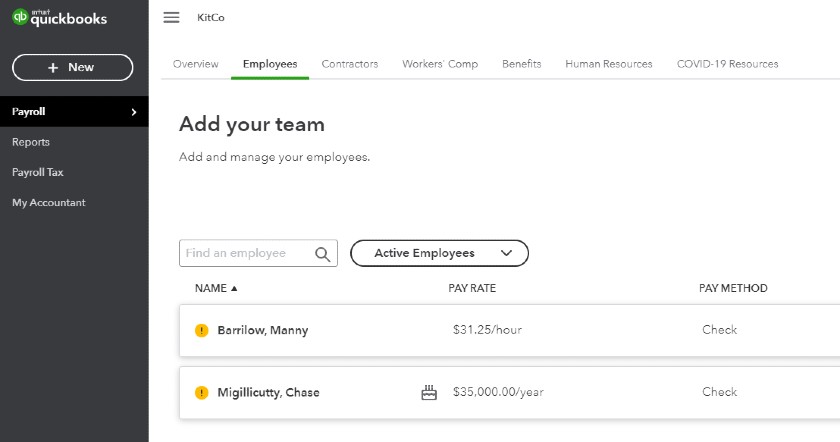Open the COVID-19 Resources tab
The image size is (840, 442).
click(x=728, y=64)
